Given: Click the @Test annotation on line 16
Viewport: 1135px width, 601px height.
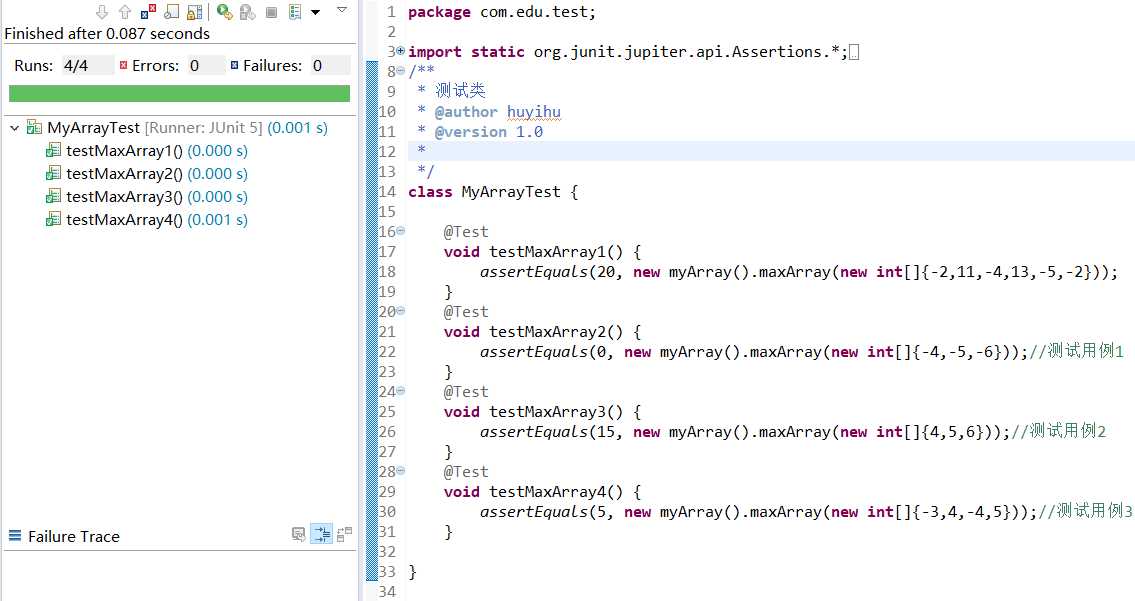Looking at the screenshot, I should [x=466, y=232].
